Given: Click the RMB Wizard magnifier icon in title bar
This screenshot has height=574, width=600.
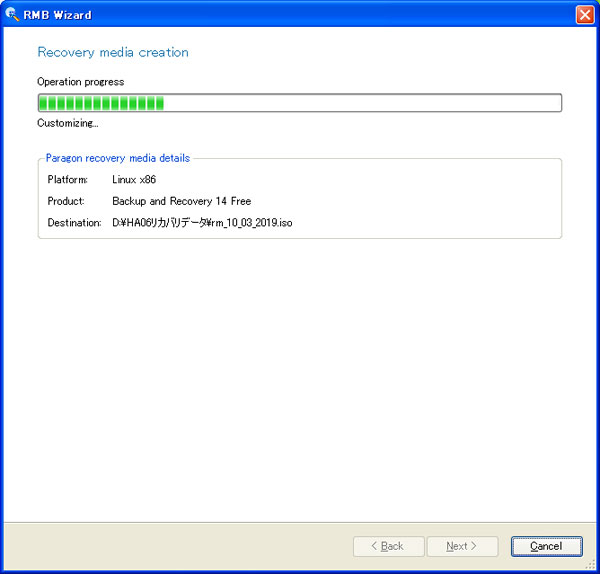Looking at the screenshot, I should point(12,14).
